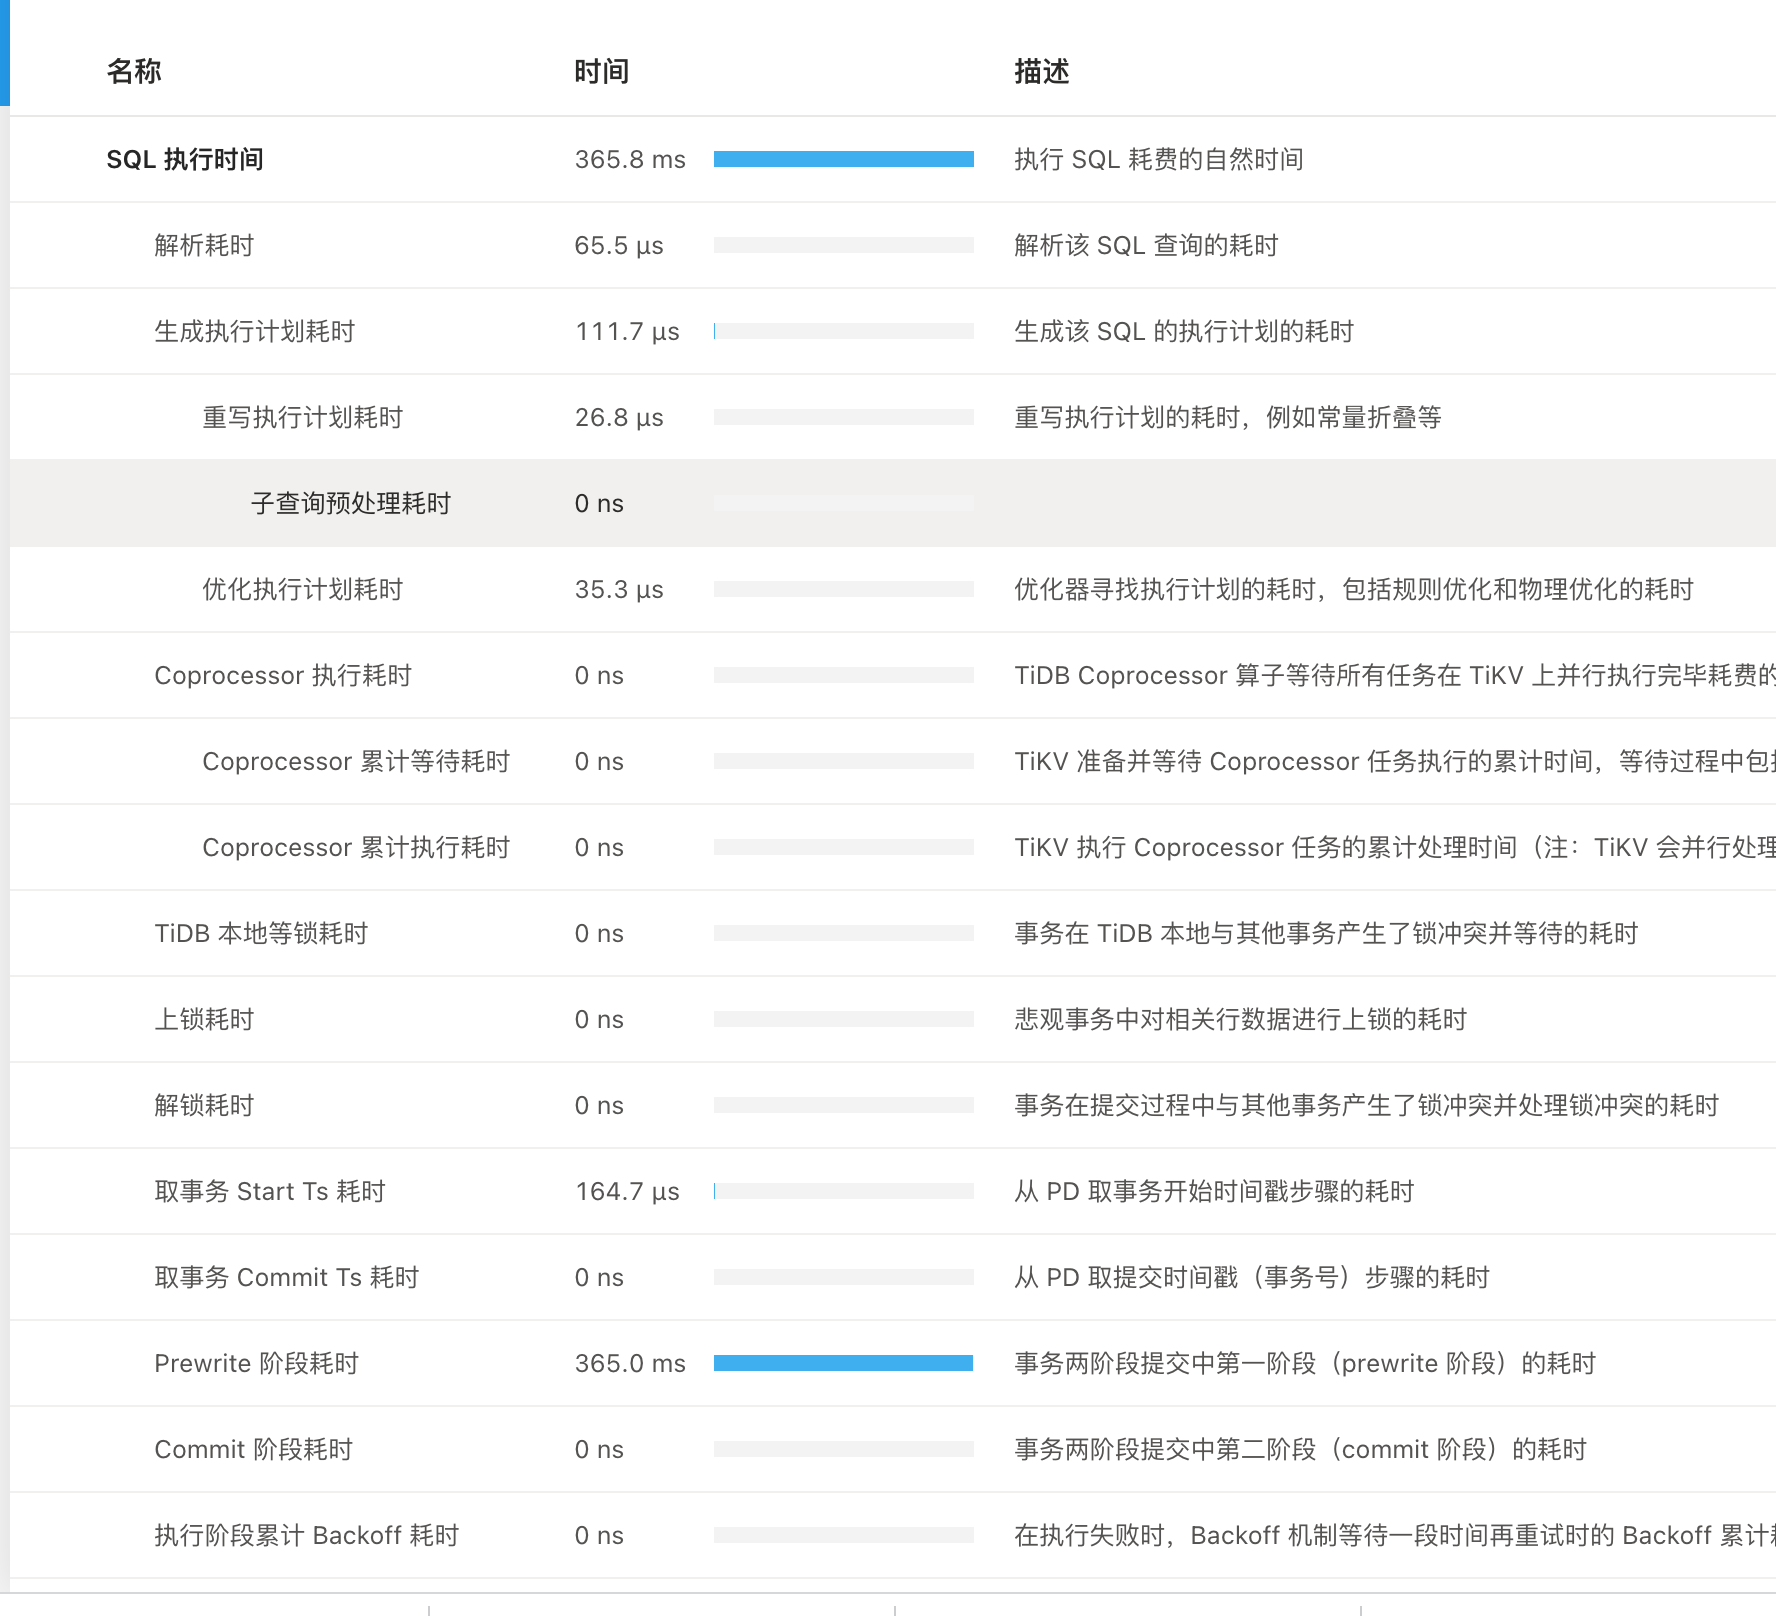Click the 365.0 ms time value
Image resolution: width=1776 pixels, height=1616 pixels.
tap(630, 1364)
